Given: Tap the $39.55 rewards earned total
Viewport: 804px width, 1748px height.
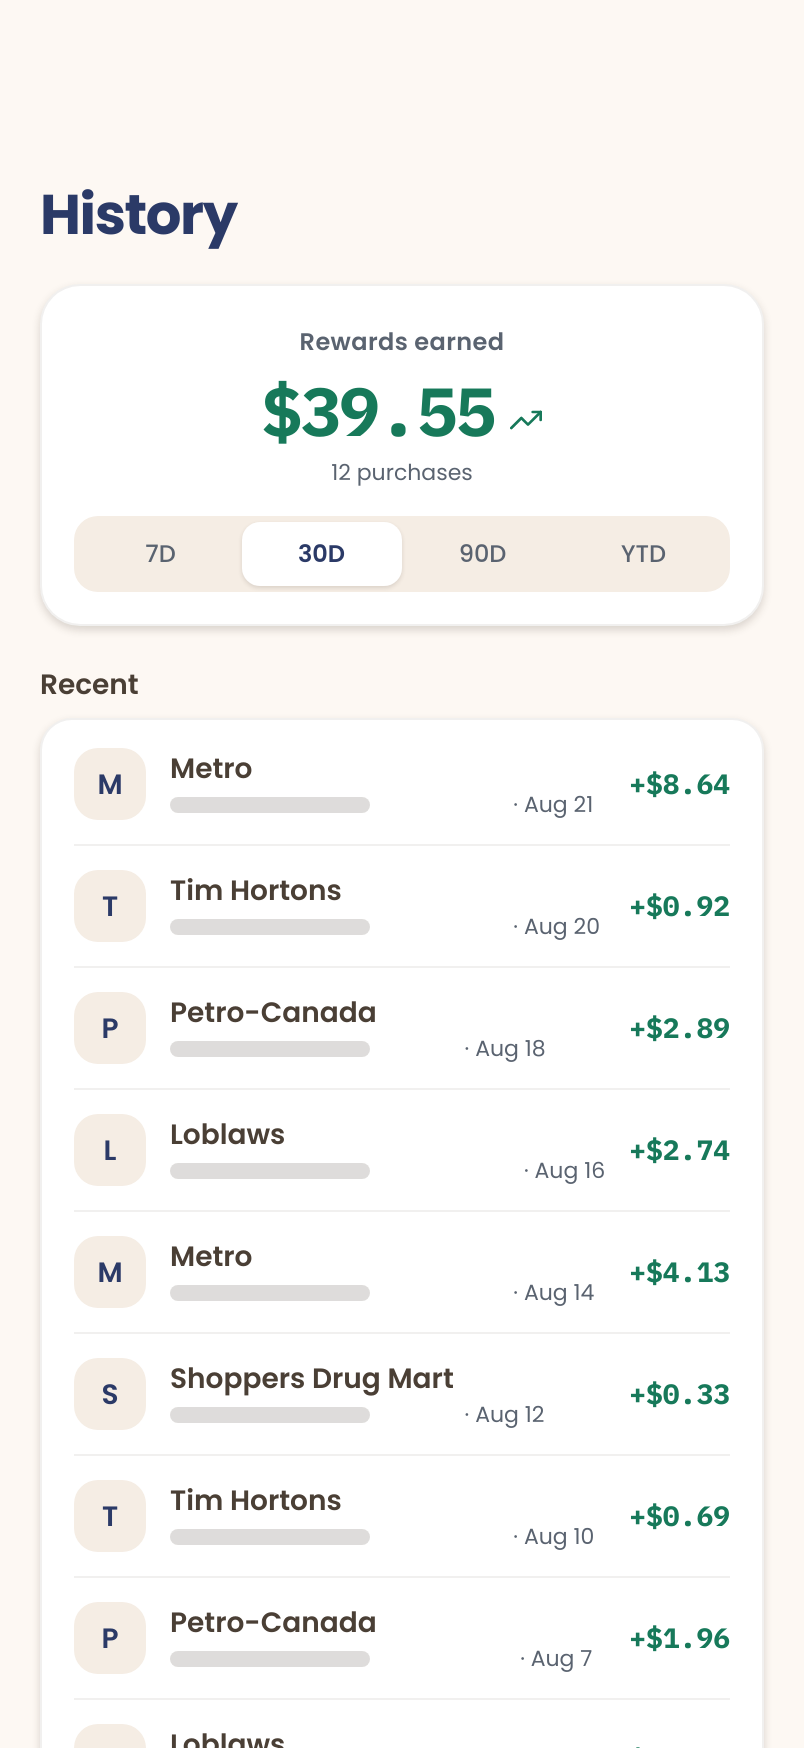Looking at the screenshot, I should 379,413.
